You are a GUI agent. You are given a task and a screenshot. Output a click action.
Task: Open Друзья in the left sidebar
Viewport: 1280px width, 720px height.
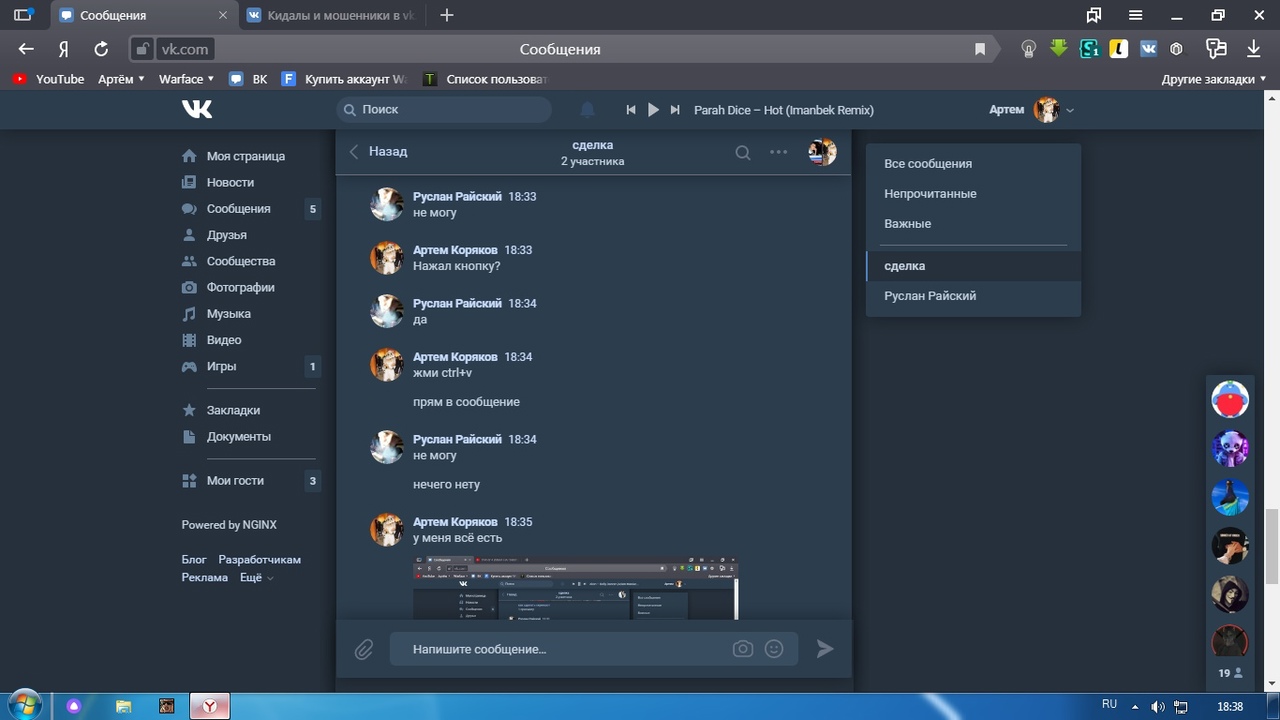point(226,235)
